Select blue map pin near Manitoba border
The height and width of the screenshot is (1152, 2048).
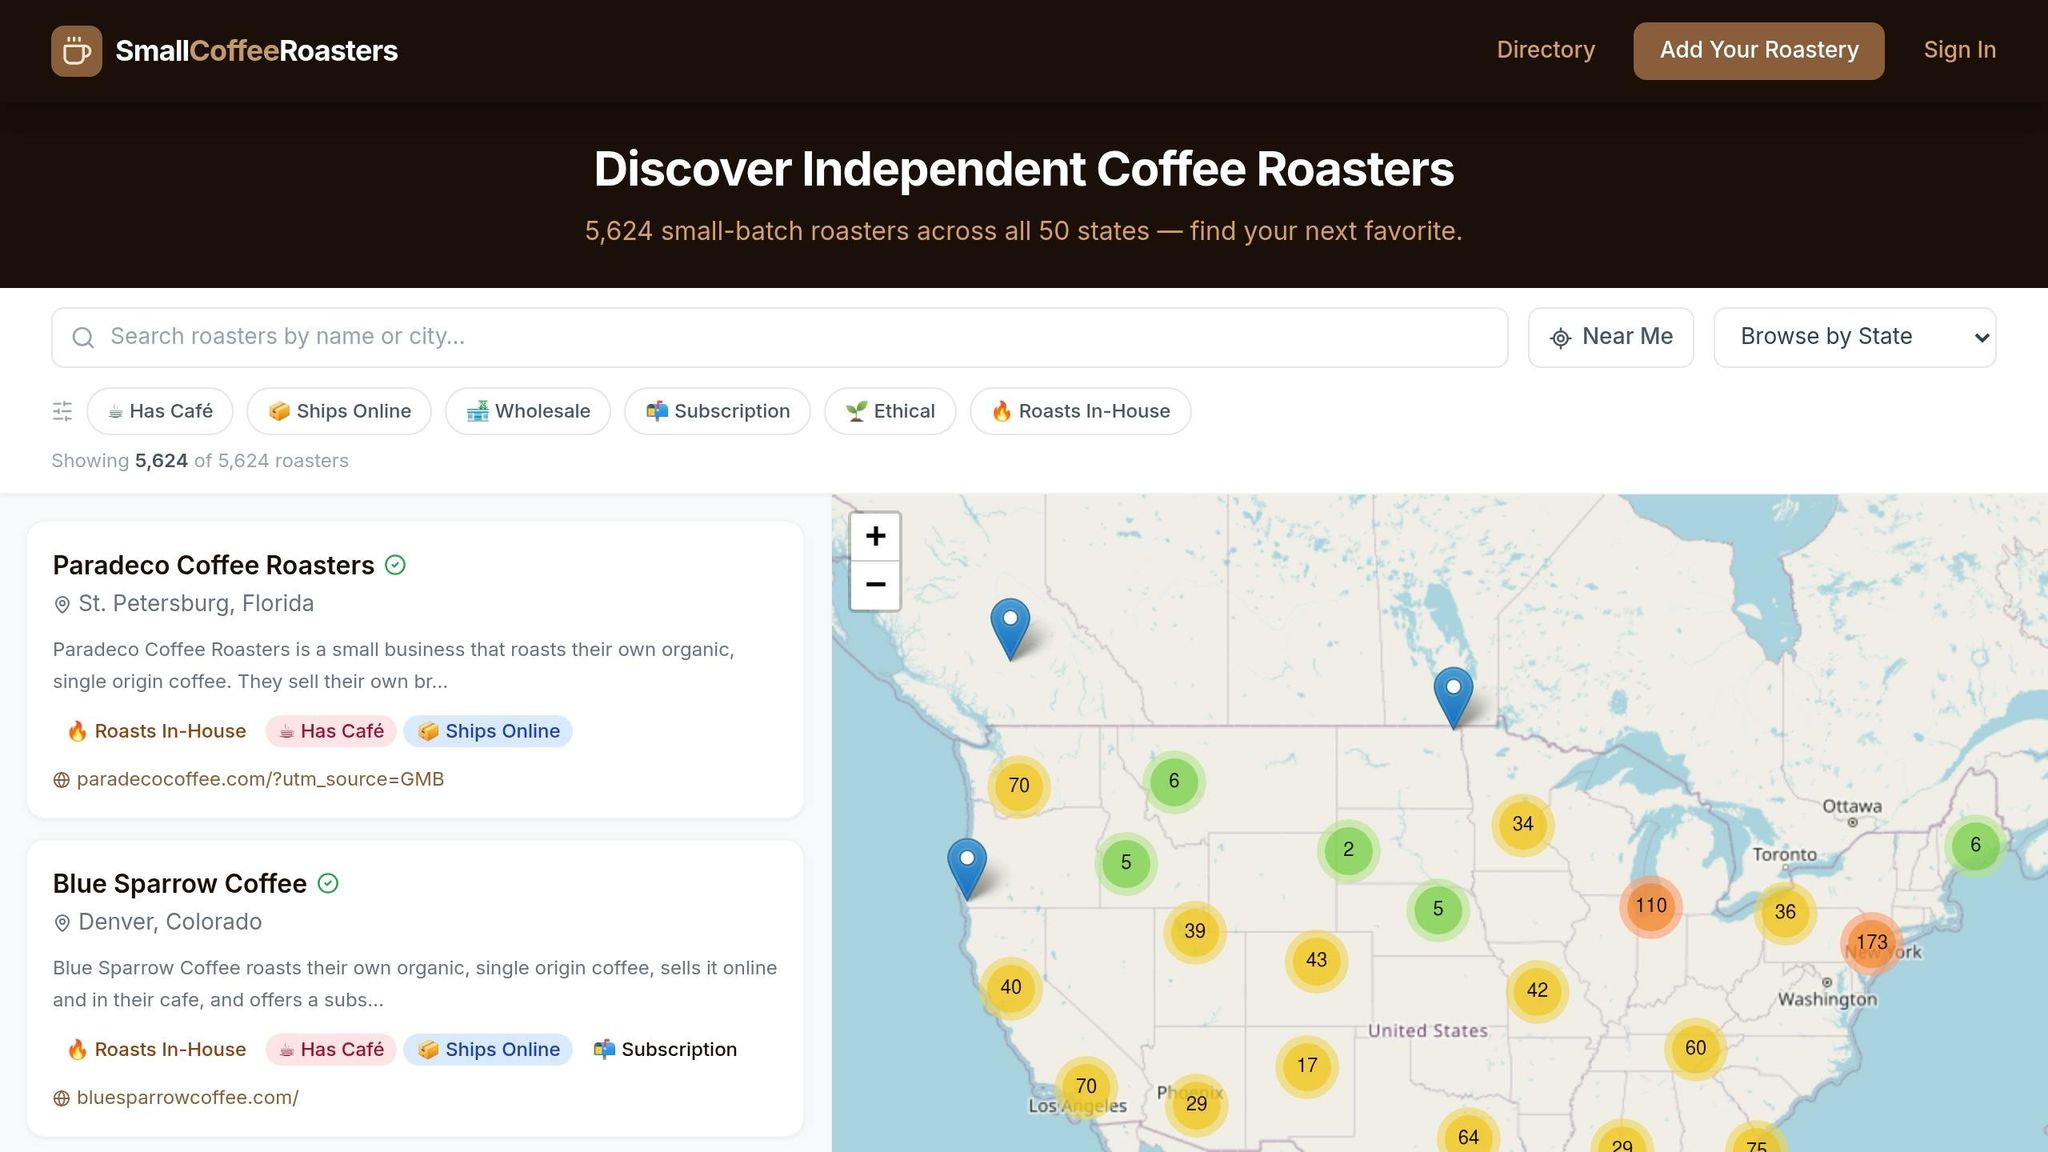(x=1453, y=697)
